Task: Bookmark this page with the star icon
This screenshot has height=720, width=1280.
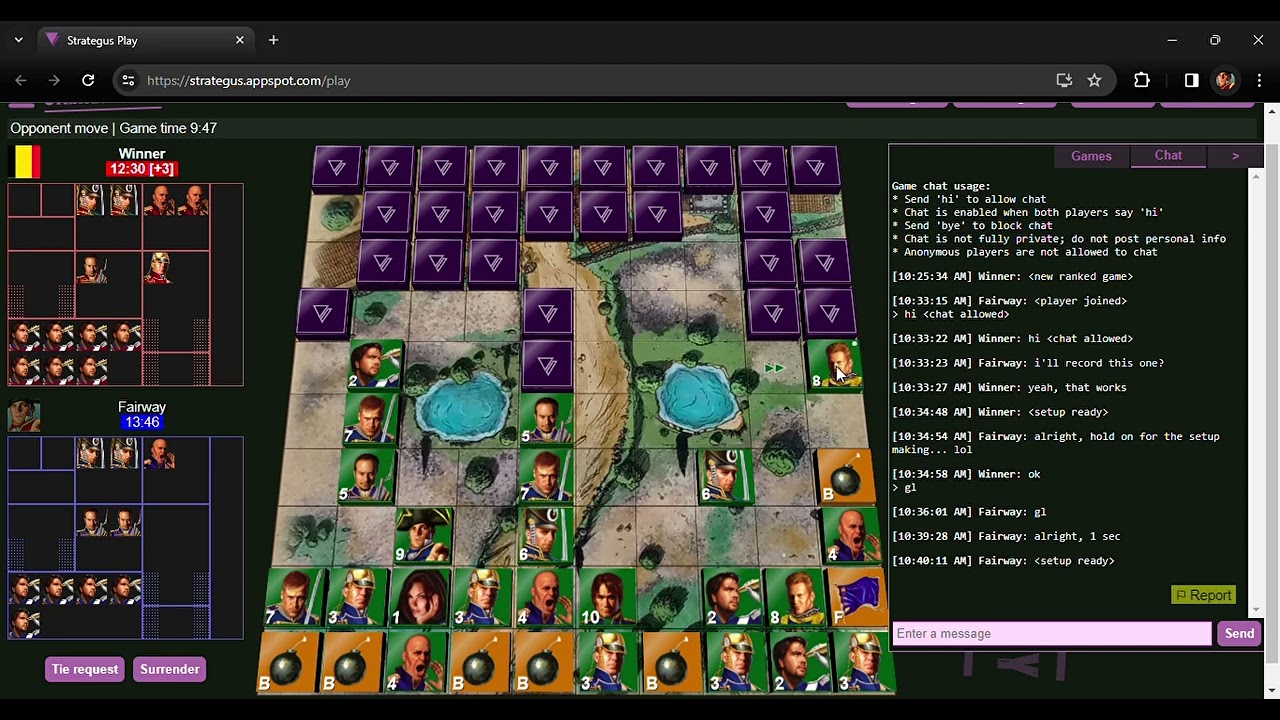Action: click(x=1094, y=80)
